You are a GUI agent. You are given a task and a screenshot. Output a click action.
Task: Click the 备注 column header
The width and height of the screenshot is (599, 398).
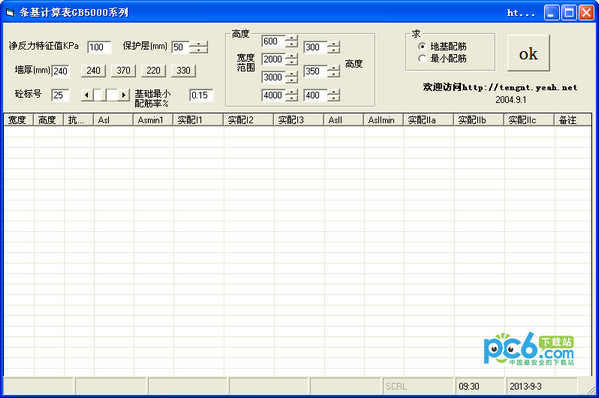(572, 120)
